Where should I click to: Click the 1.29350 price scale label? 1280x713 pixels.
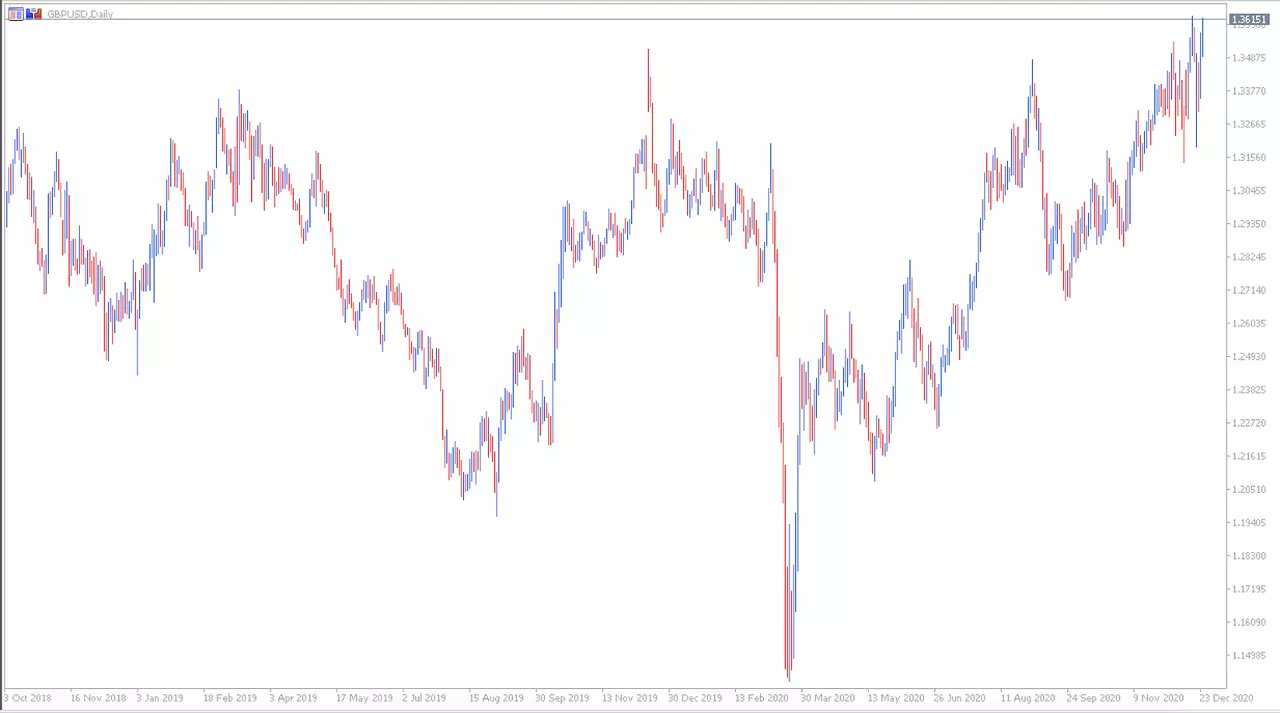1250,224
